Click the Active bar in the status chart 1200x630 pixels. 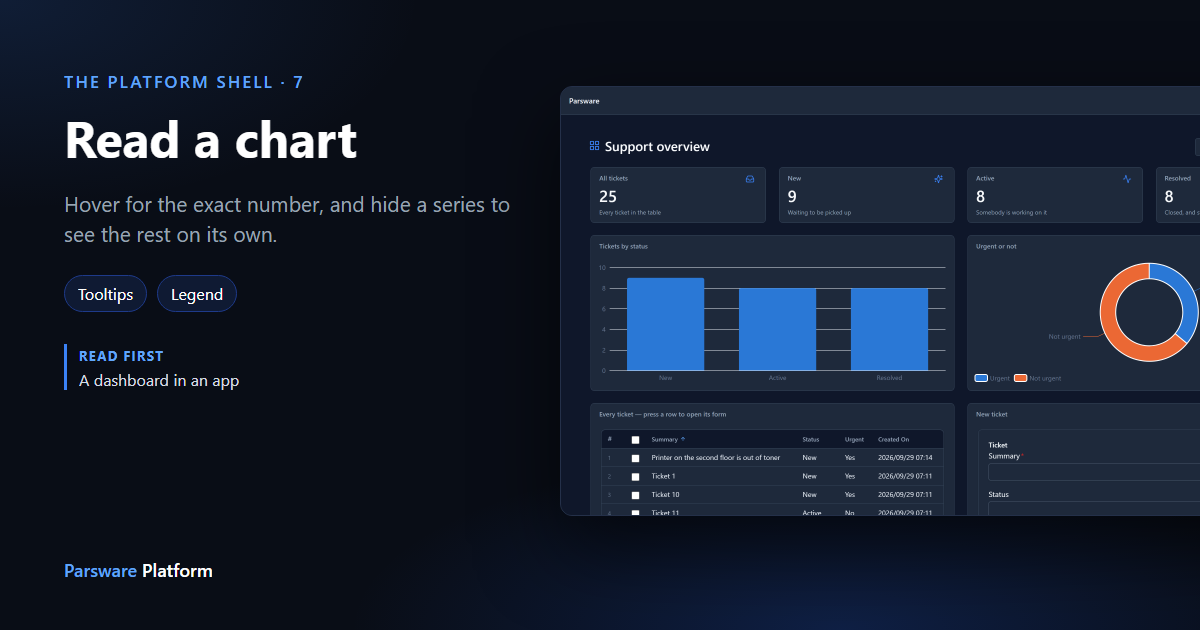[x=777, y=329]
